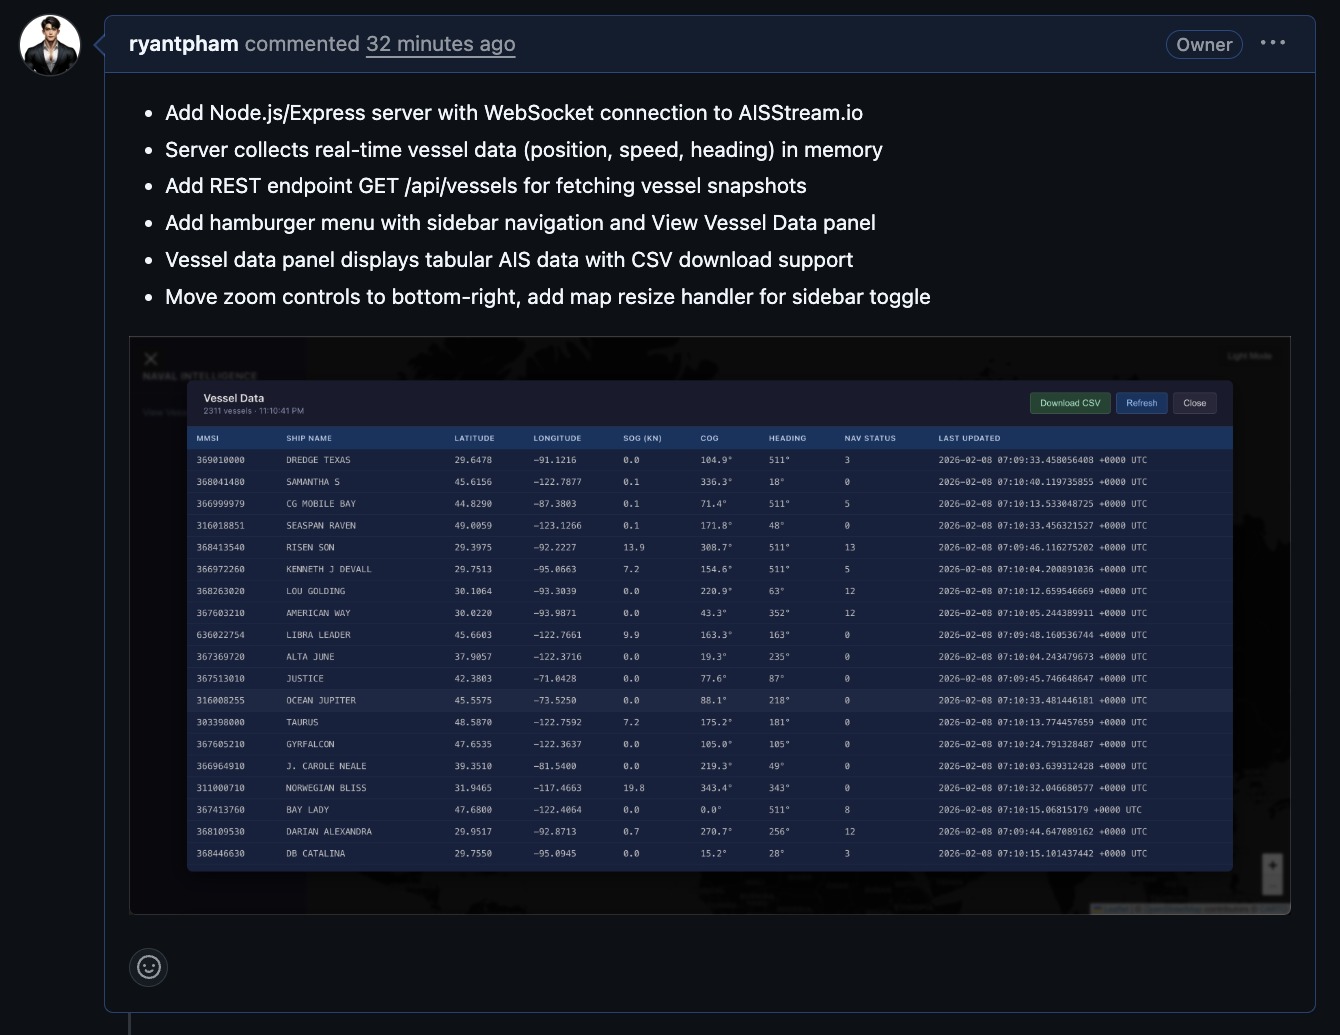Click the COG column header
This screenshot has height=1035, width=1340.
(709, 438)
